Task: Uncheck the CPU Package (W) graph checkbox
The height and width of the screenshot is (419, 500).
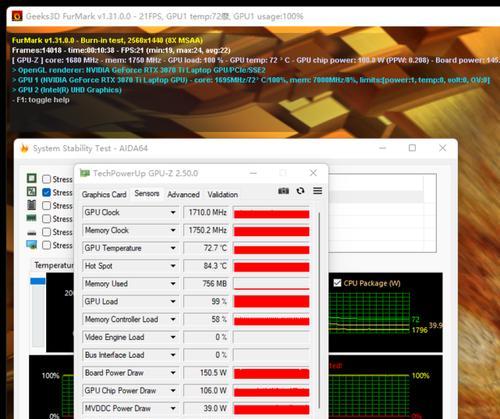Action: point(337,283)
